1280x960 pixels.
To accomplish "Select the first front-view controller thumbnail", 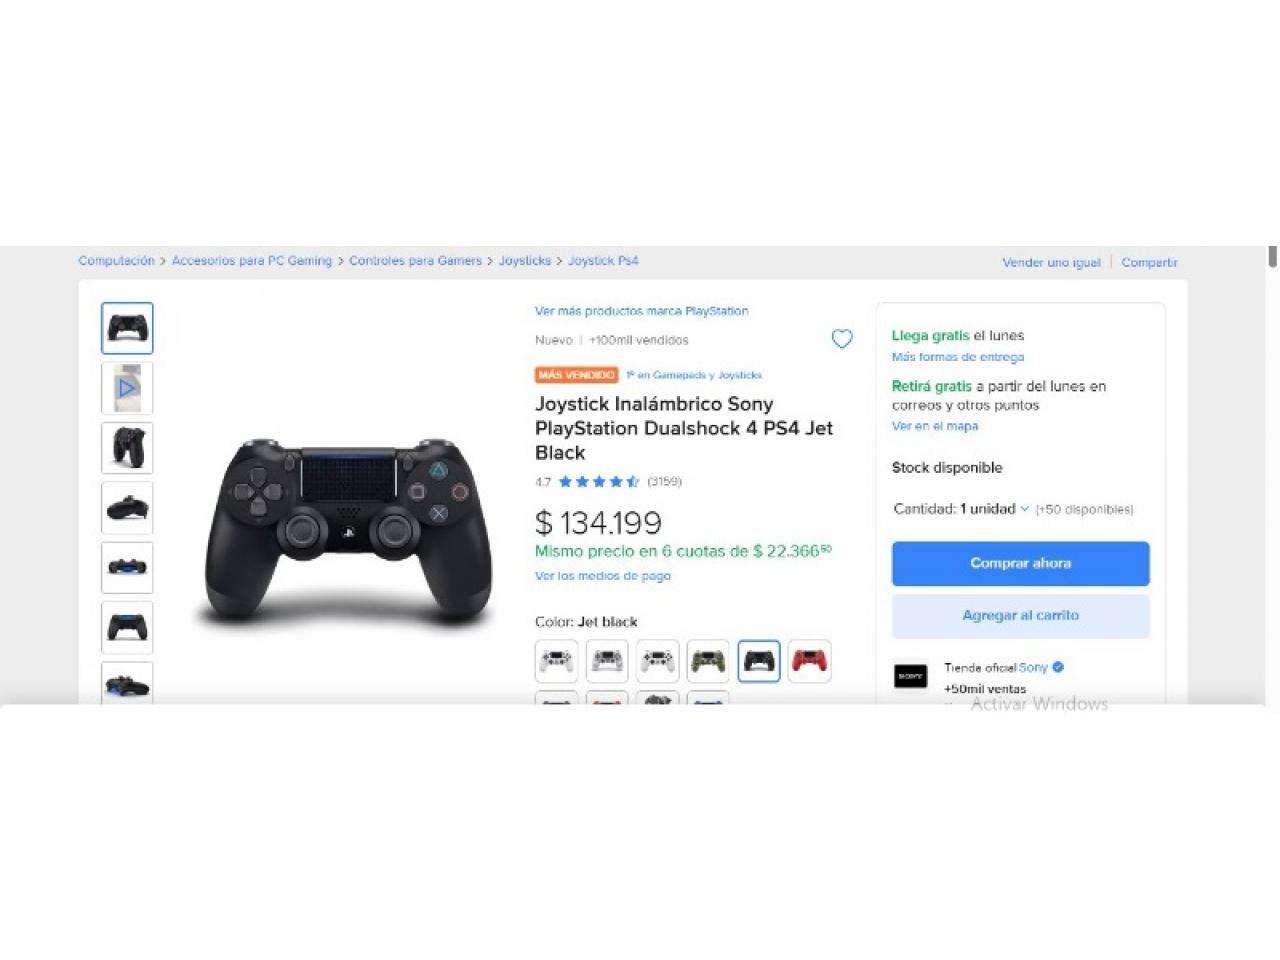I will [127, 328].
